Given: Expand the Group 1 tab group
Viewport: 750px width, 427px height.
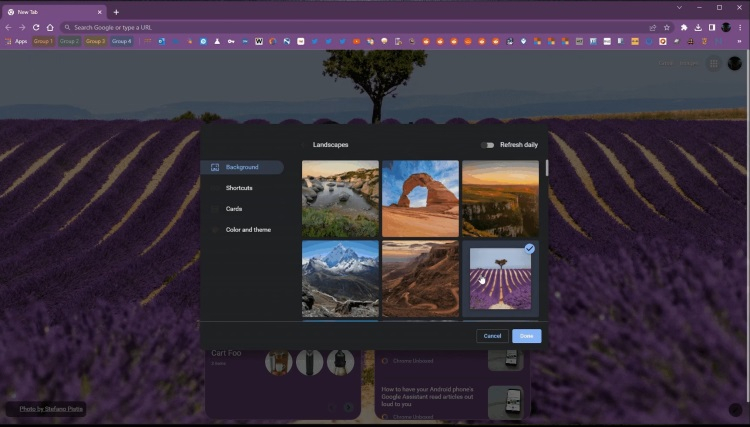Looking at the screenshot, I should tap(43, 41).
